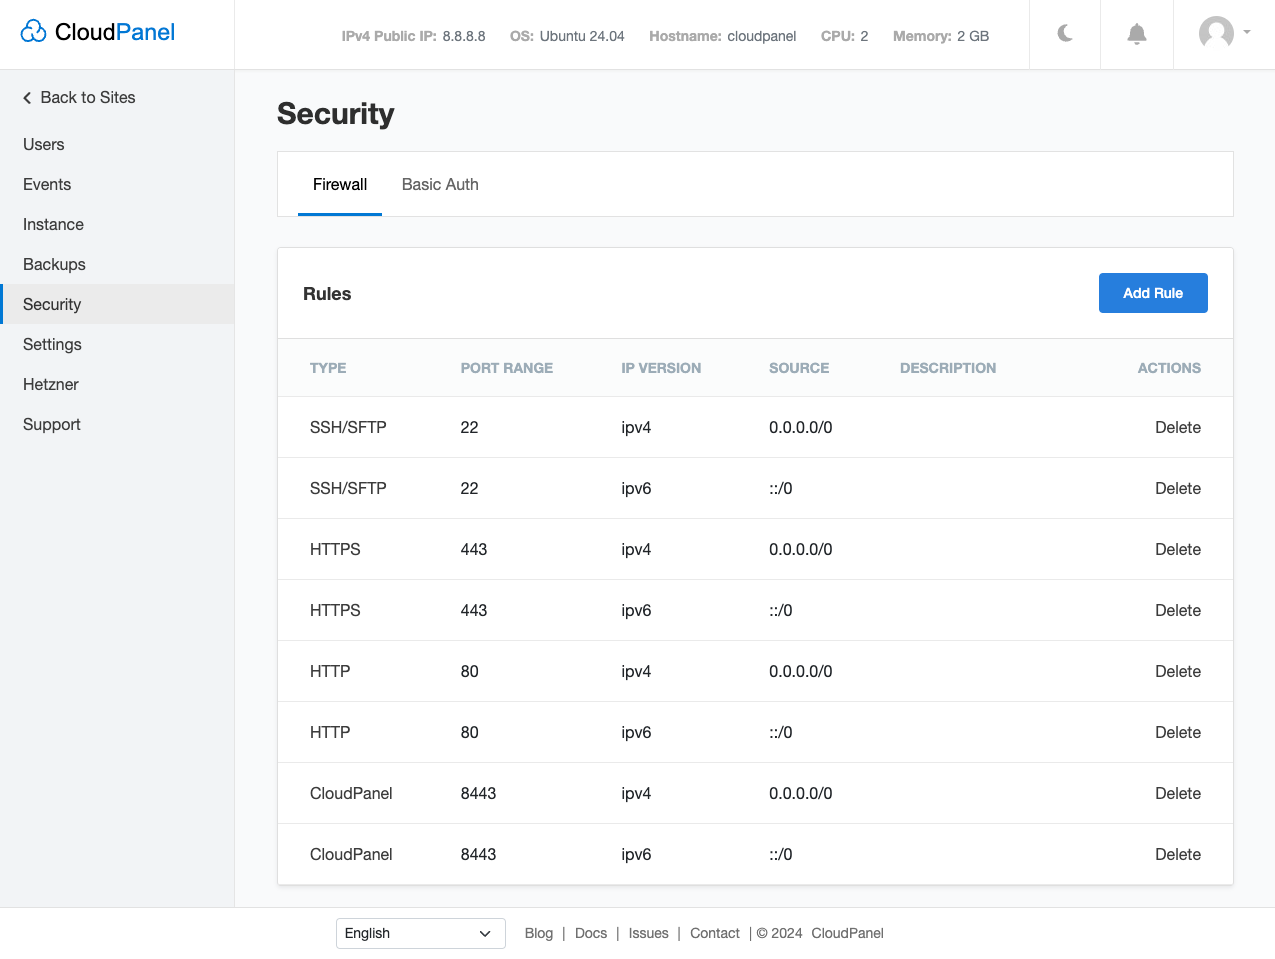Click the CloudPanel cloud logo
Viewport: 1275px width, 959px height.
click(34, 32)
